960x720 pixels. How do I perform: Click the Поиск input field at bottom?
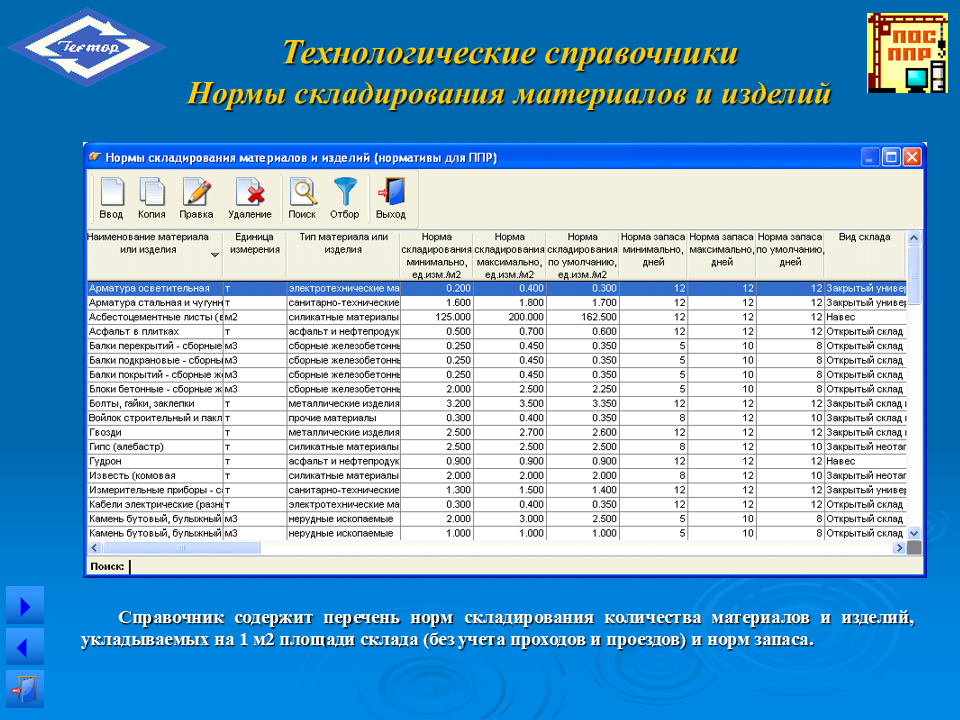point(524,566)
